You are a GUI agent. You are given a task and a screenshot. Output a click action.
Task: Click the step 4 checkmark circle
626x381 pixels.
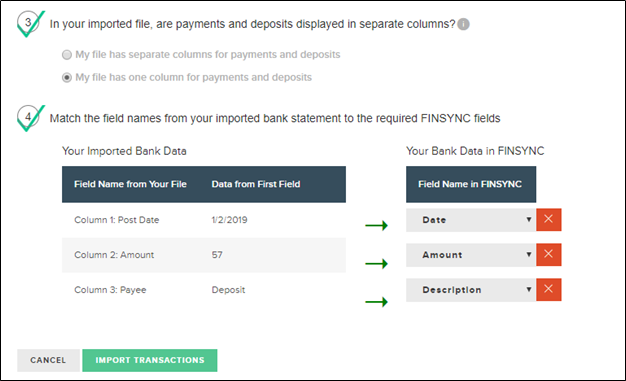[x=28, y=118]
